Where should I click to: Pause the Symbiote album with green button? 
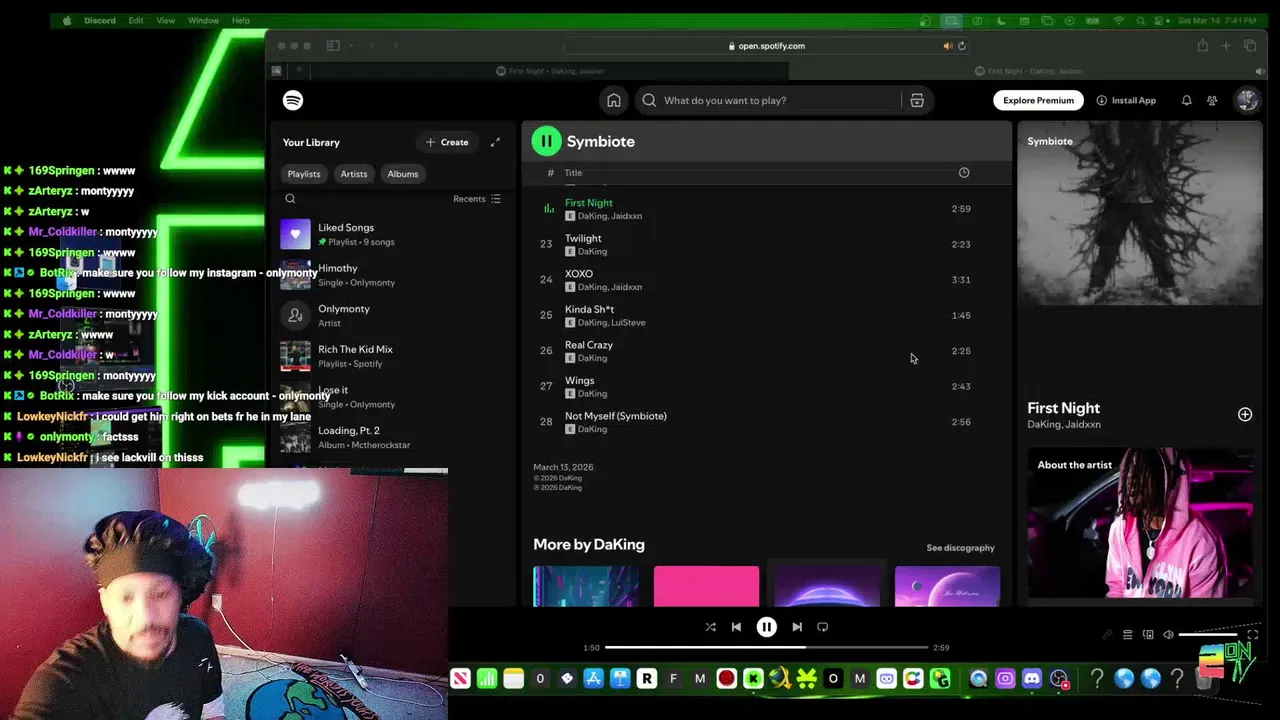(x=546, y=141)
